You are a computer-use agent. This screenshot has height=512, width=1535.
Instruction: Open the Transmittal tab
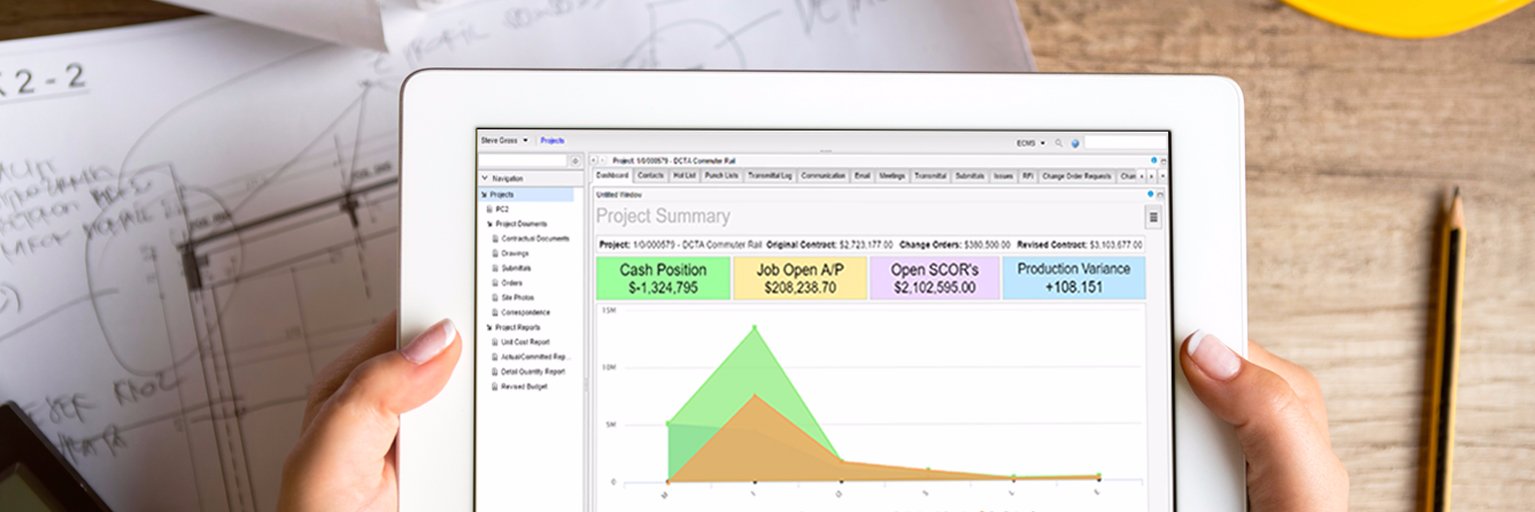pos(930,176)
